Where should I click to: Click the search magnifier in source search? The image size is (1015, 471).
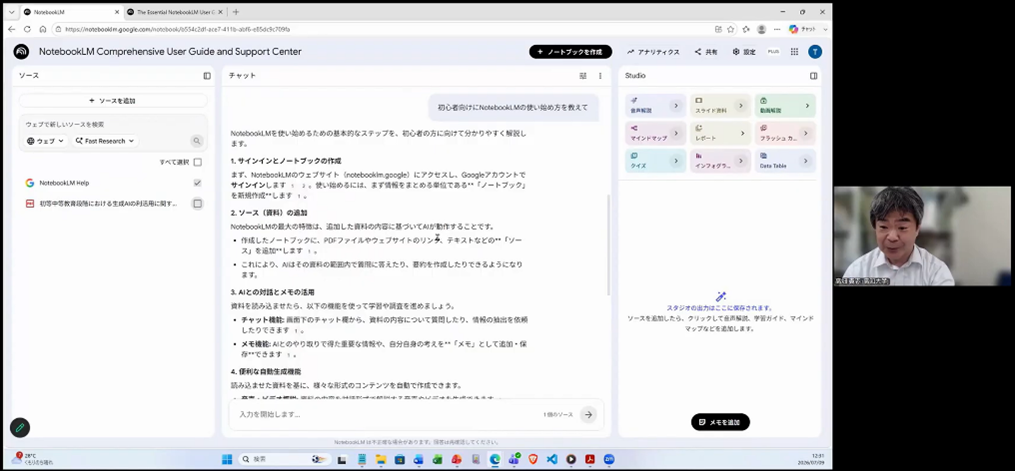[x=197, y=141]
